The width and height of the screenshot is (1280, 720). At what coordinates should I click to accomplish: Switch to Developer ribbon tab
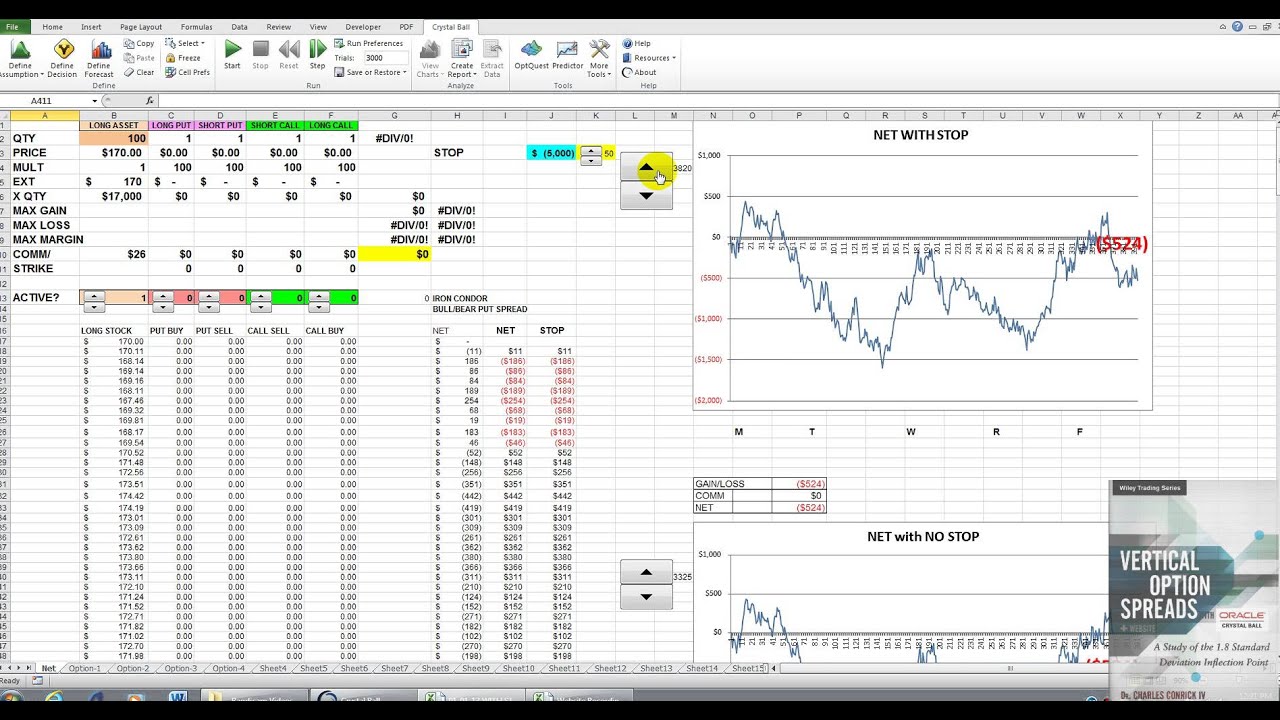[363, 27]
